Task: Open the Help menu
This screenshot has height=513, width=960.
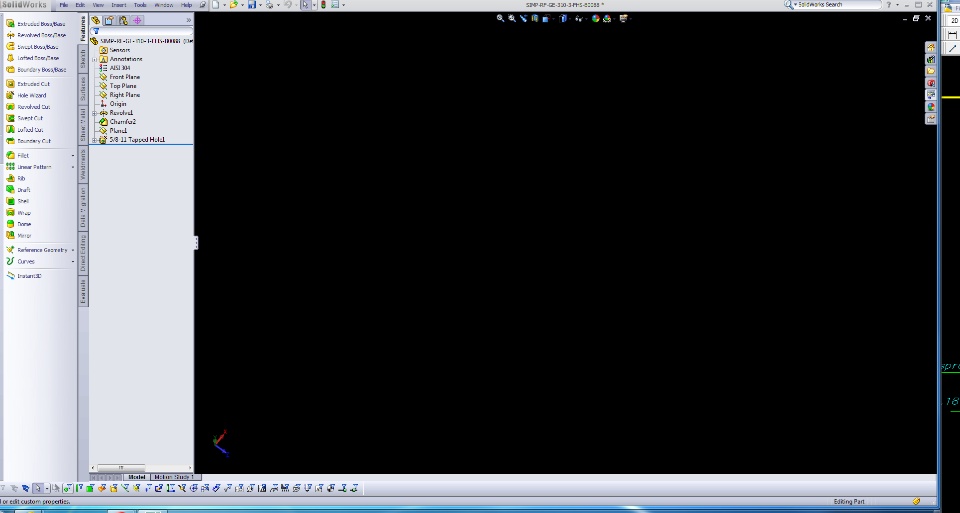Action: pos(186,5)
